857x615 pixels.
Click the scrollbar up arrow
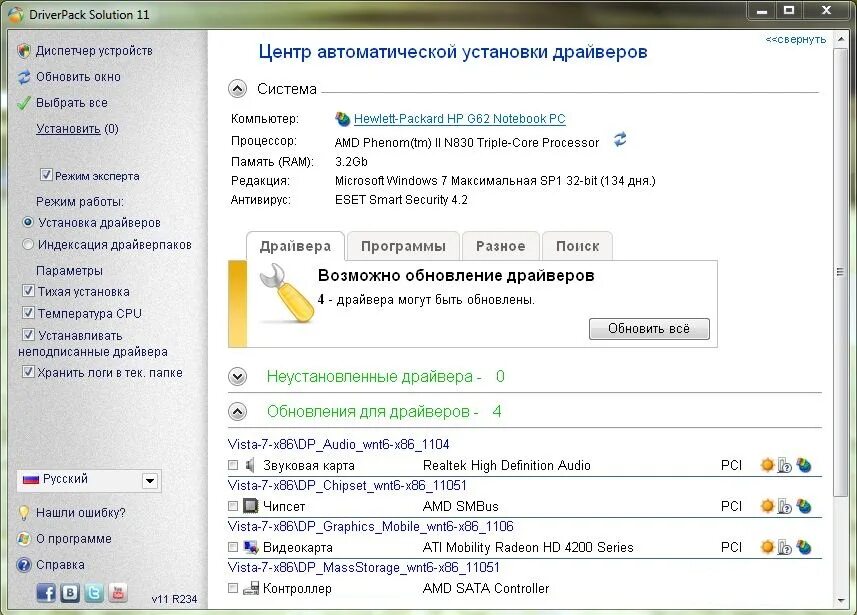coord(841,39)
